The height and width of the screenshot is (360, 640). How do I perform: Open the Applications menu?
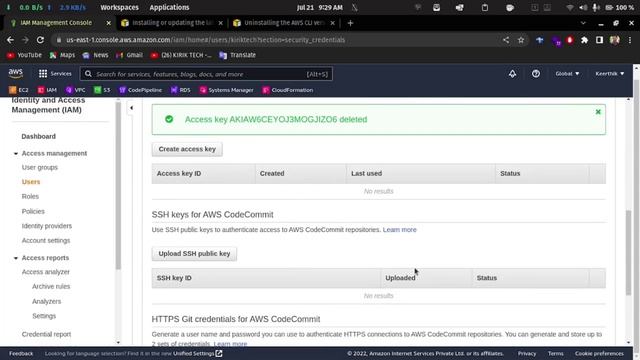click(169, 7)
